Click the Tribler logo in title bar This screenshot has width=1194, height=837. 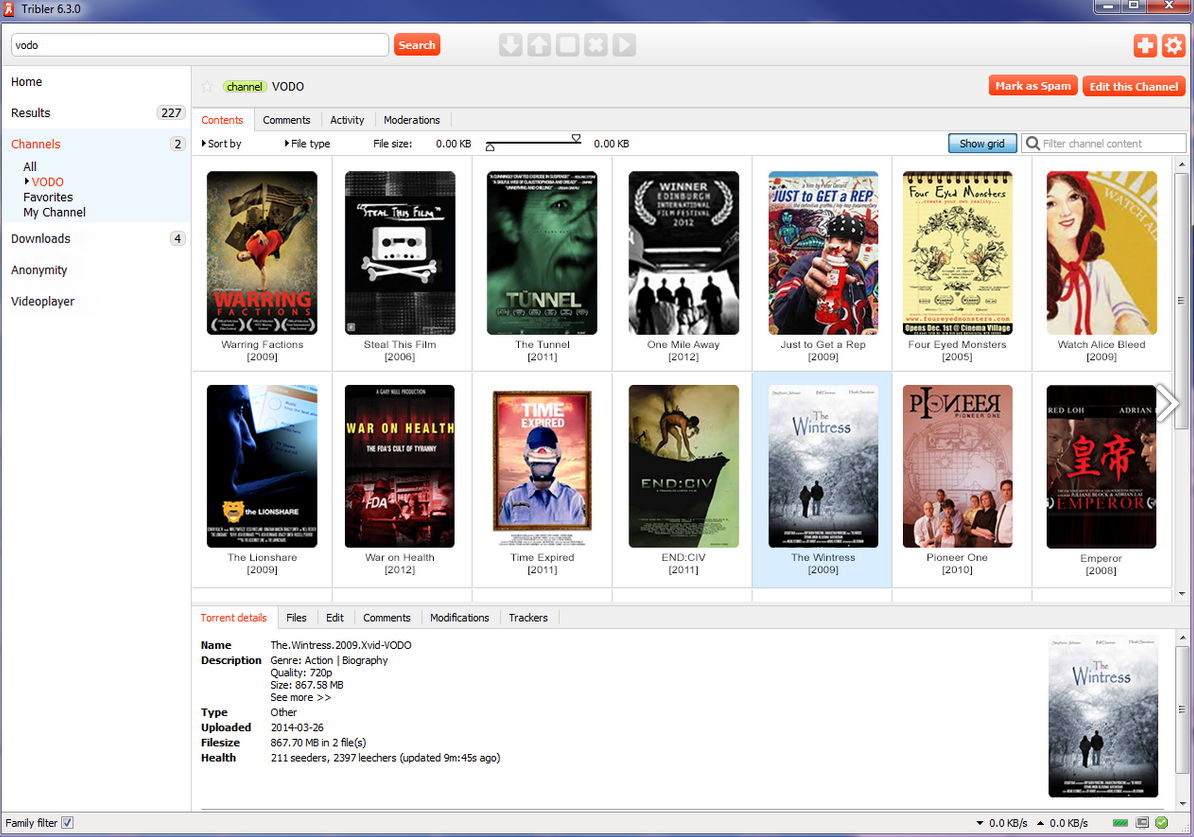[9, 9]
